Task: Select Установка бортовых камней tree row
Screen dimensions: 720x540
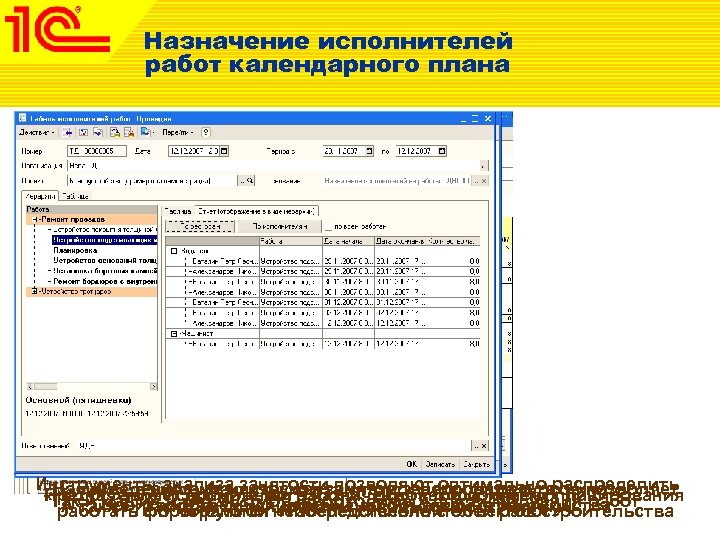Action: [105, 271]
